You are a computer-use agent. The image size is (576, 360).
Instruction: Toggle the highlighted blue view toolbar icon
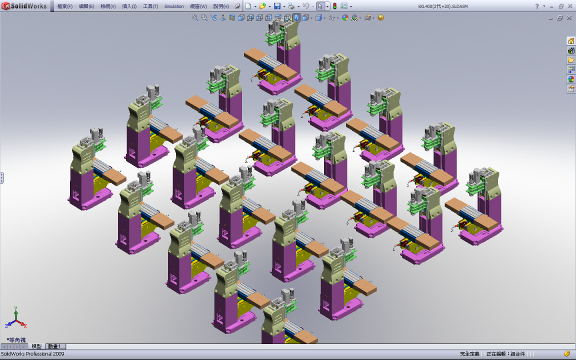pyautogui.click(x=296, y=18)
